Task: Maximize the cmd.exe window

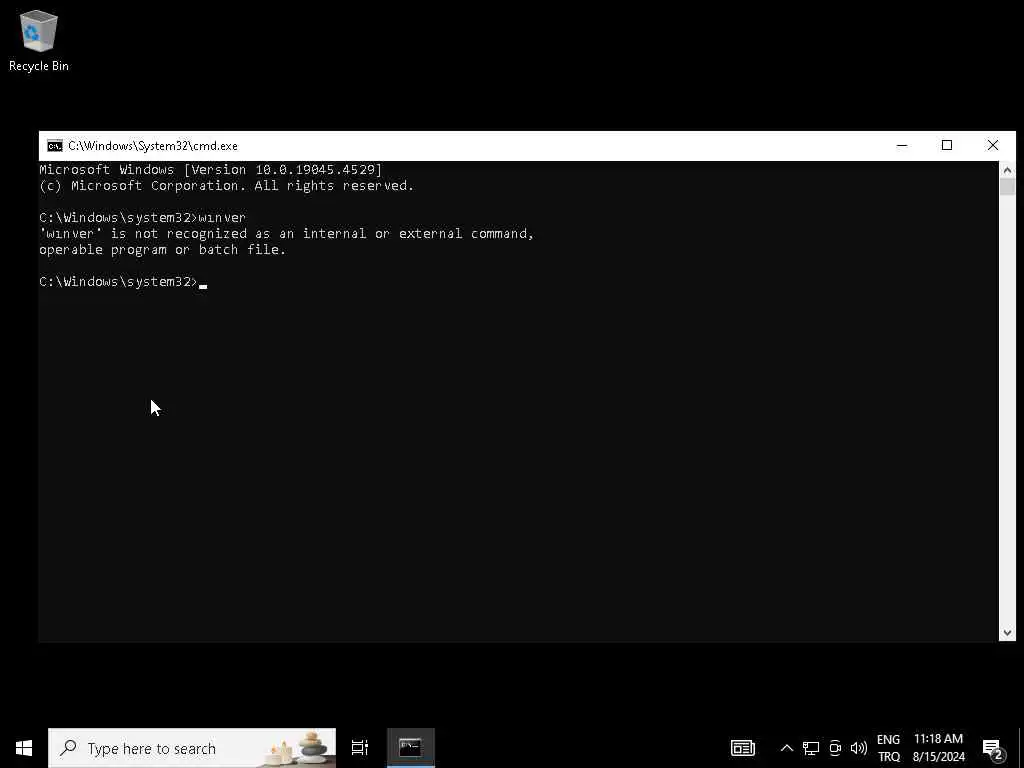Action: (947, 146)
